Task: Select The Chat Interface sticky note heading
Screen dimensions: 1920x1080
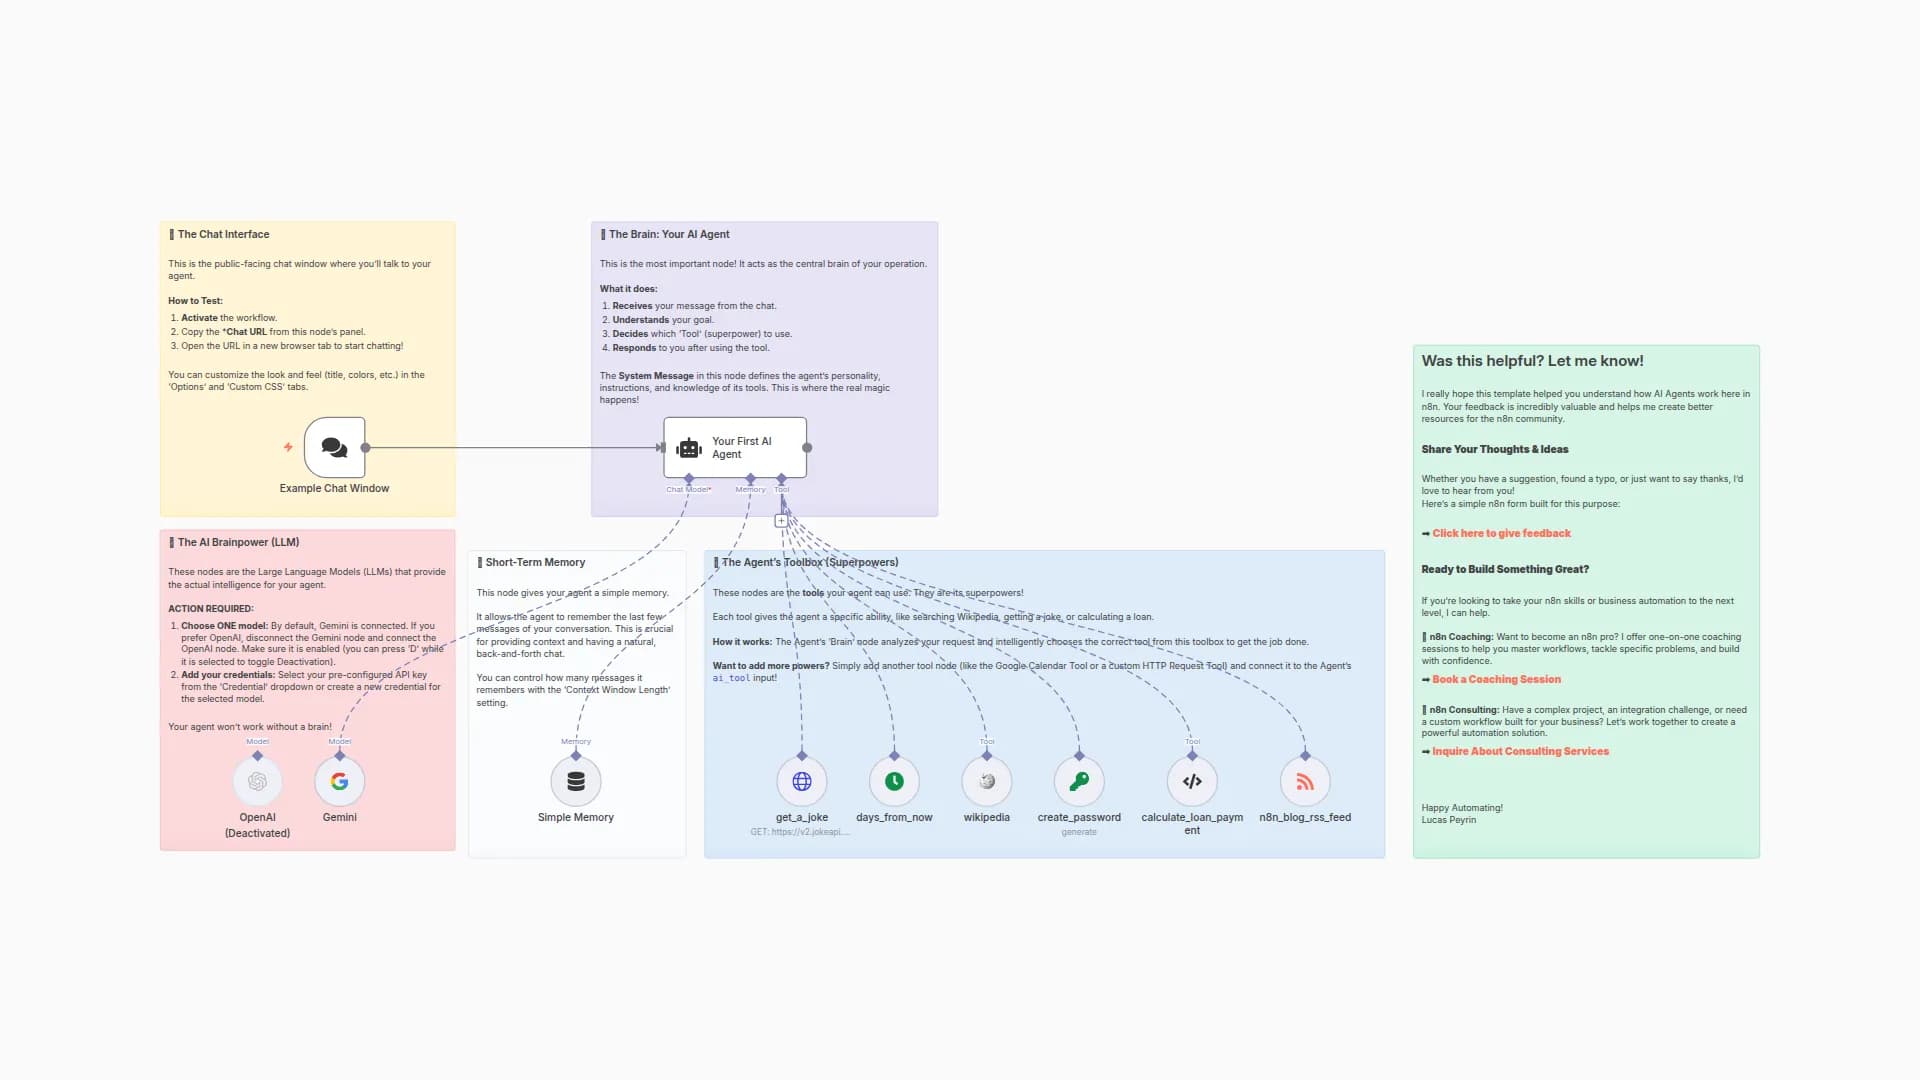Action: click(x=223, y=234)
